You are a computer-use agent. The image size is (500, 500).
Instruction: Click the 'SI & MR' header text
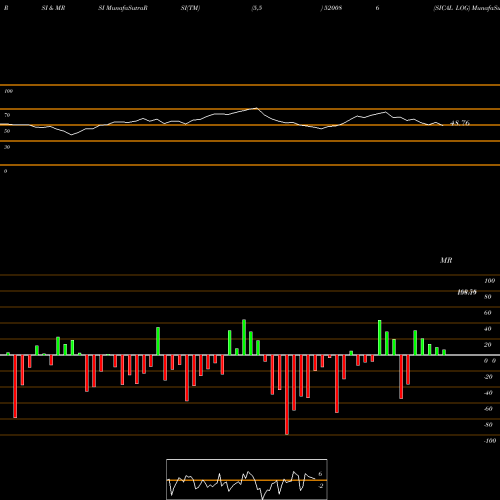[x=53, y=8]
